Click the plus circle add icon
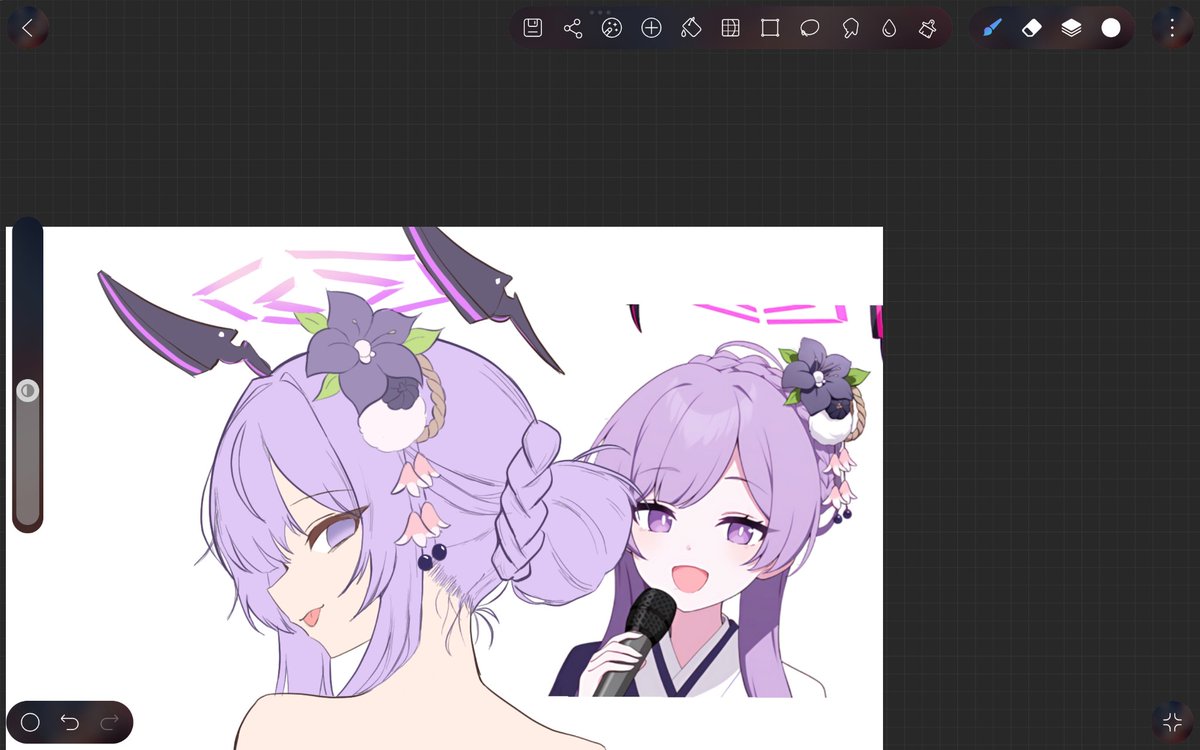This screenshot has height=750, width=1200. 651,28
